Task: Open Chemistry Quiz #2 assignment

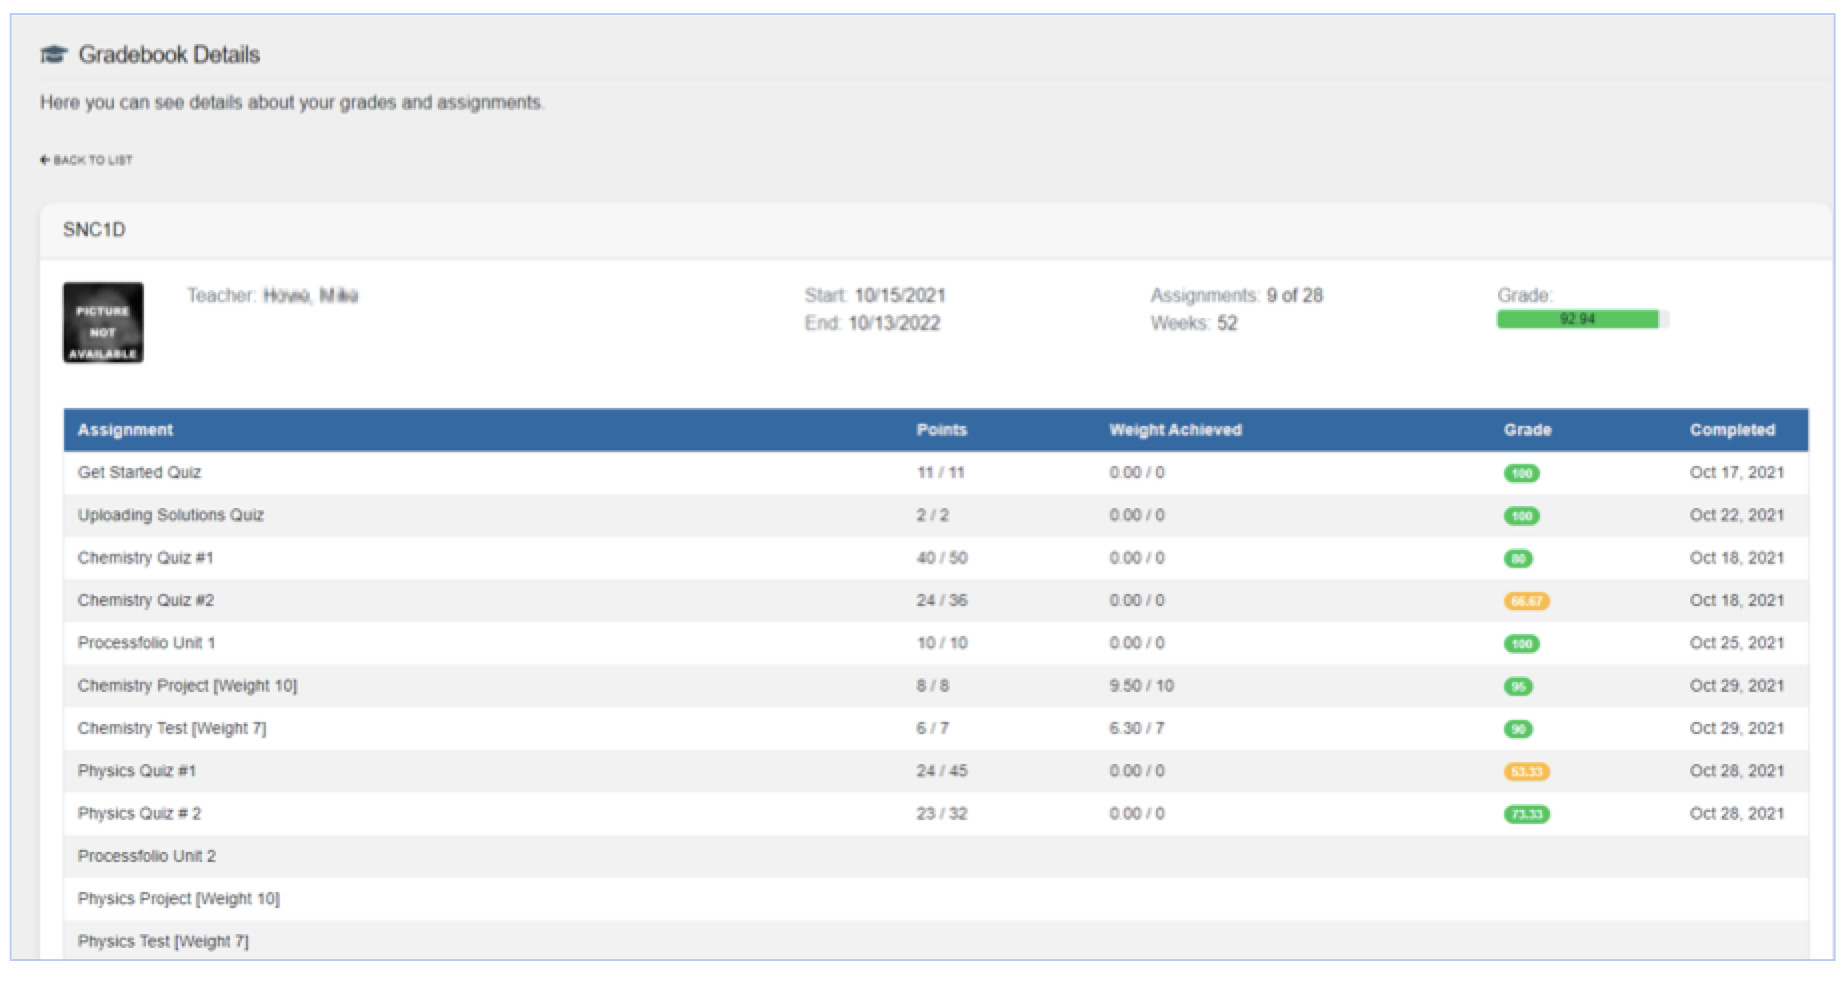Action: click(x=145, y=601)
